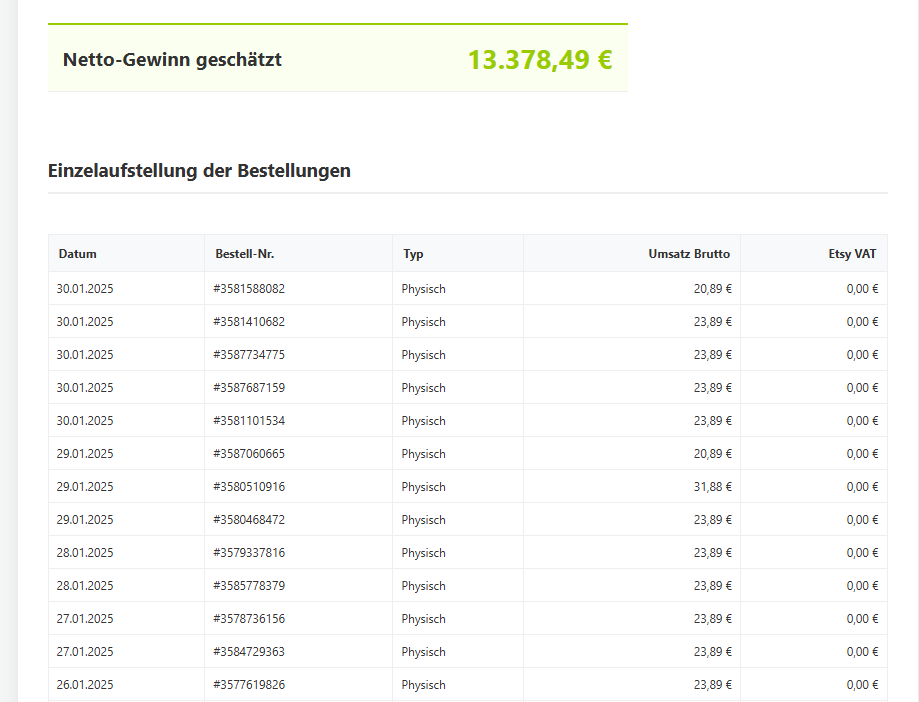Open order #3587734775 details
The image size is (919, 702).
click(250, 354)
